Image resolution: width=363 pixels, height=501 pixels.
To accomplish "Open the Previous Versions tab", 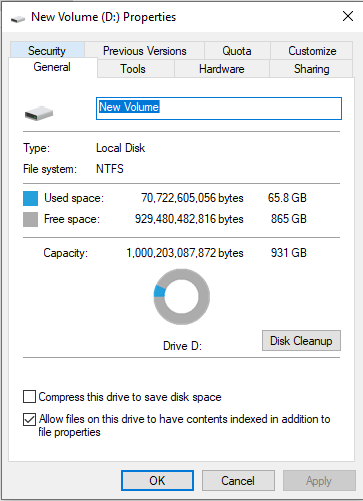I will pyautogui.click(x=144, y=50).
